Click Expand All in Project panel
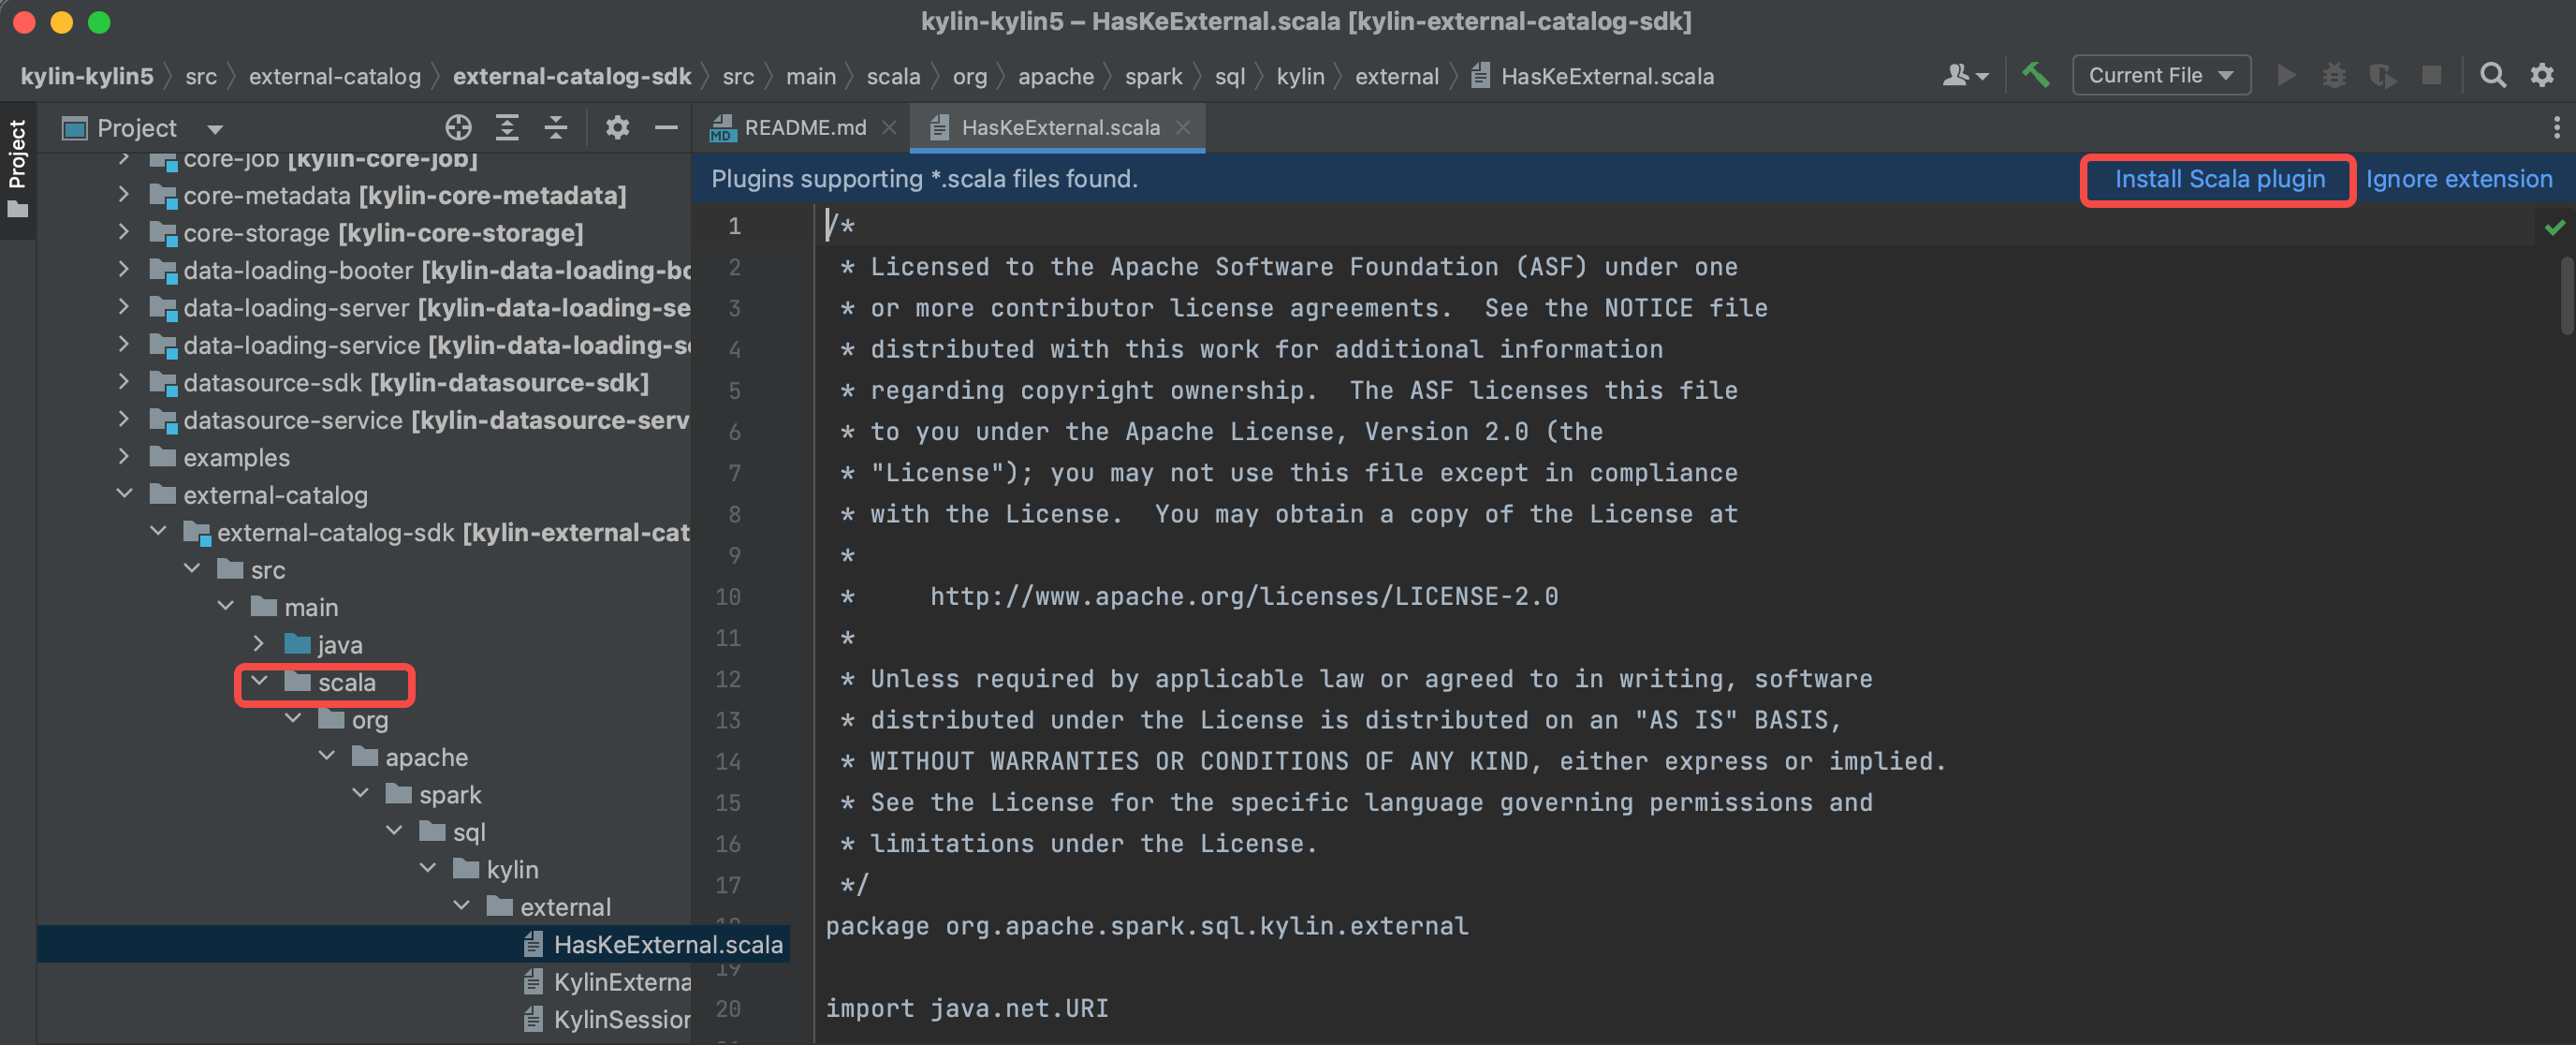The width and height of the screenshot is (2576, 1045). [507, 127]
